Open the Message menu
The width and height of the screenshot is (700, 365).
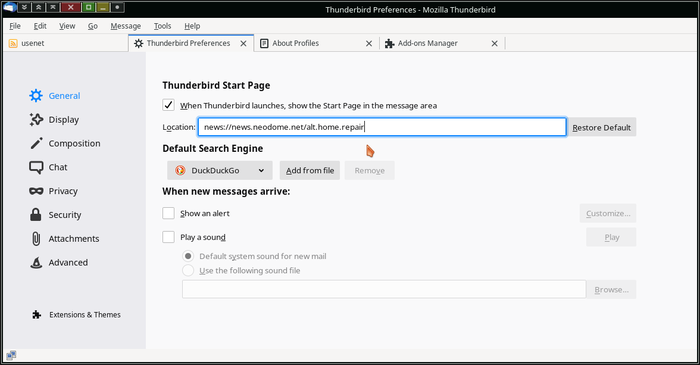click(x=125, y=26)
